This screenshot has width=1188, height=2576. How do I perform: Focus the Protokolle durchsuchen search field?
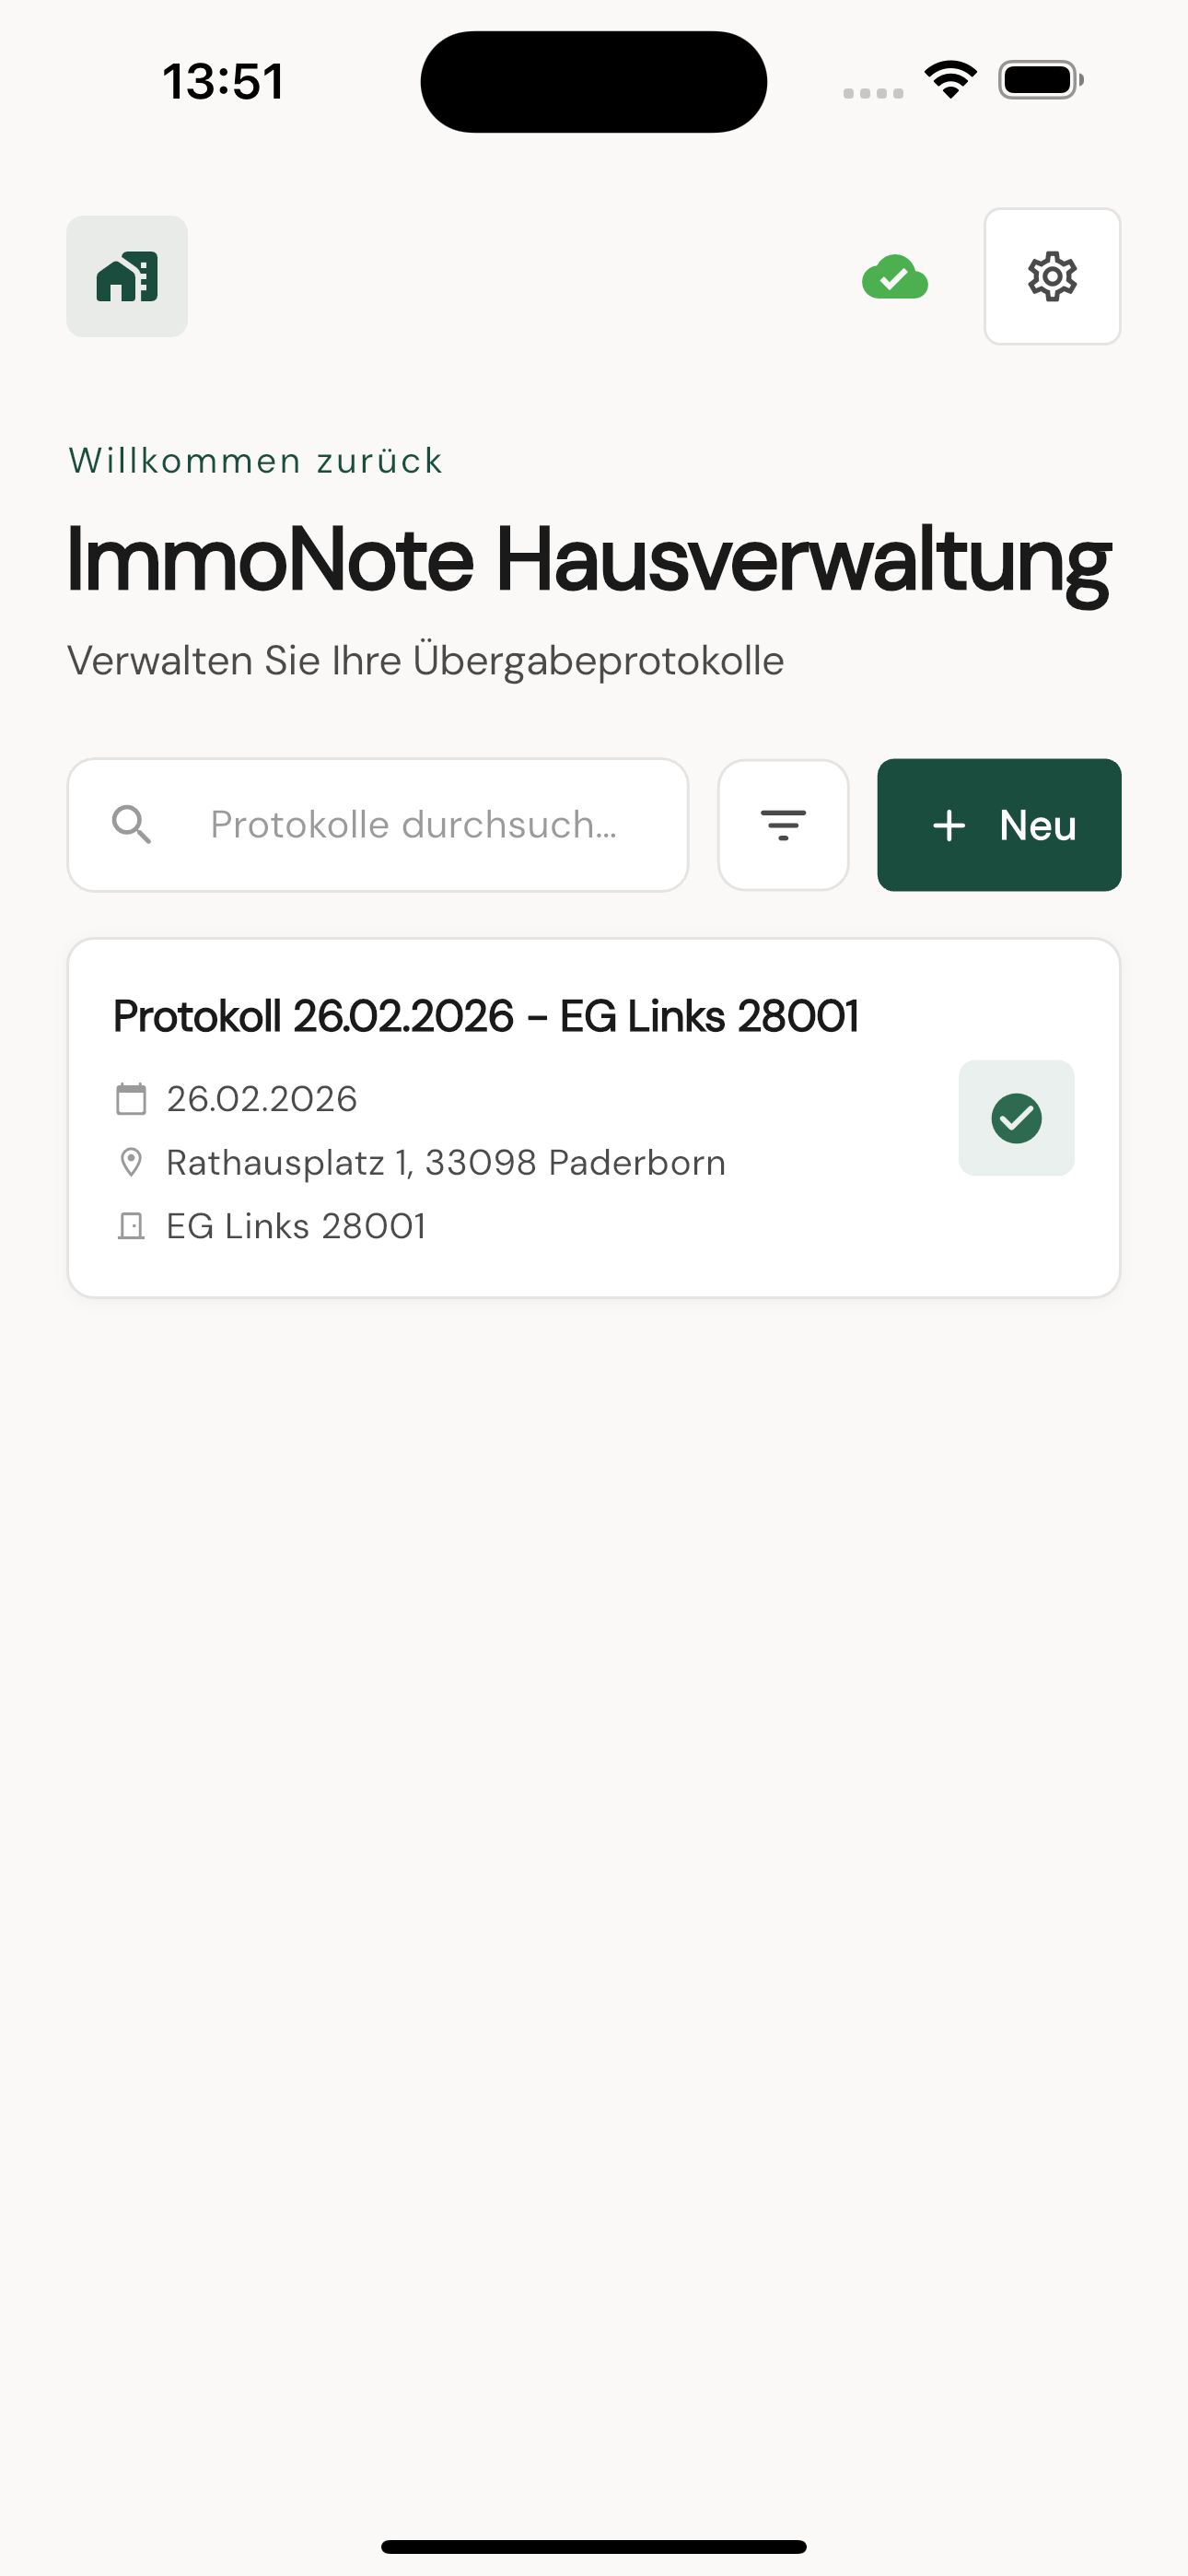(413, 825)
